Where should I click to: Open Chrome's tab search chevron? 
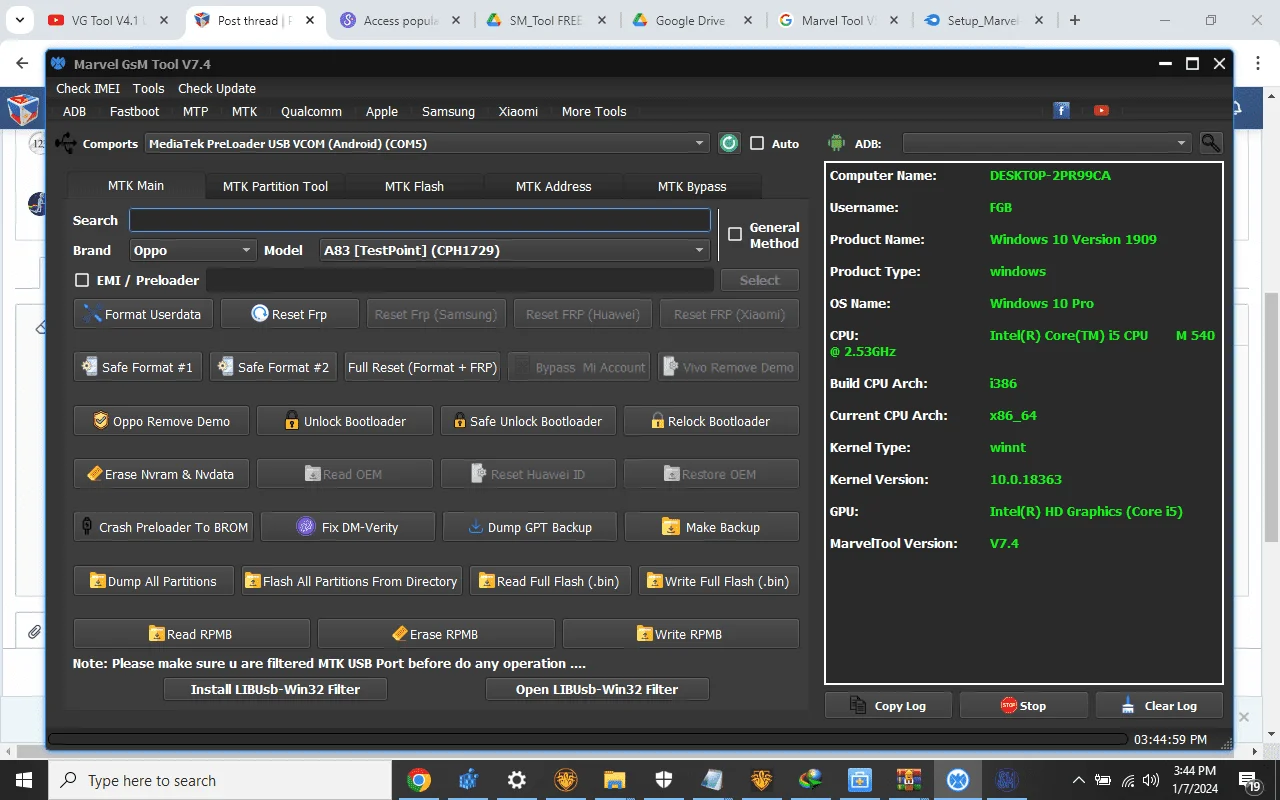19,20
